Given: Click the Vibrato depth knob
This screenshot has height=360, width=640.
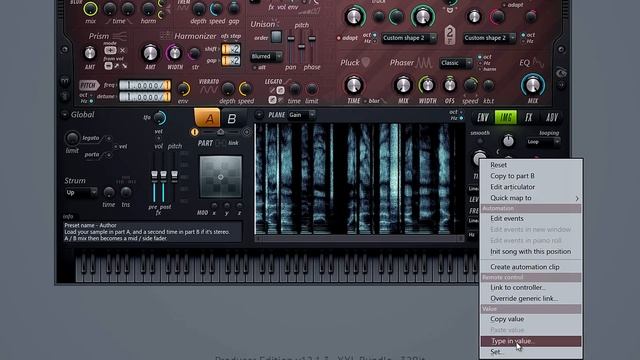Looking at the screenshot, I should [227, 89].
